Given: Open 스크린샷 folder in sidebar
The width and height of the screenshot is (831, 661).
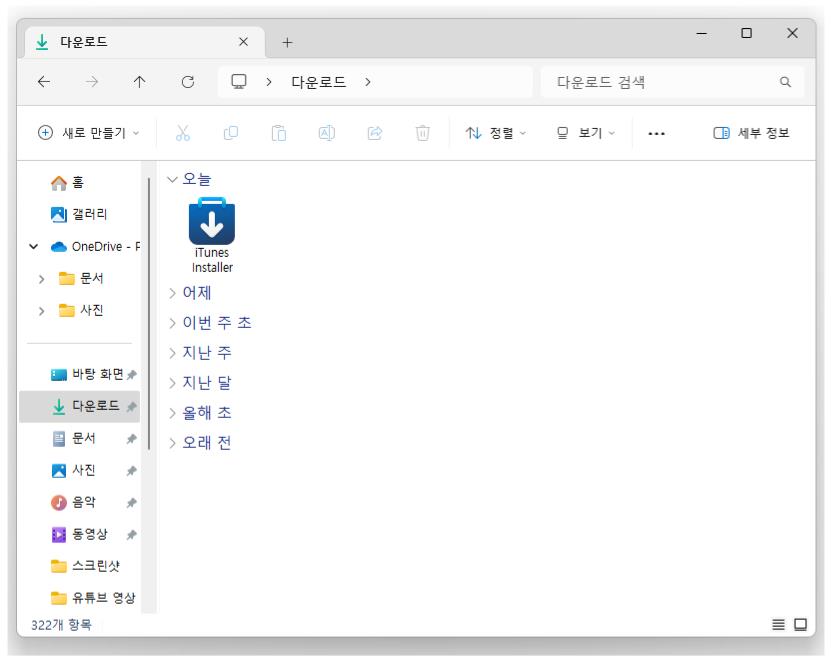Looking at the screenshot, I should click(x=85, y=566).
